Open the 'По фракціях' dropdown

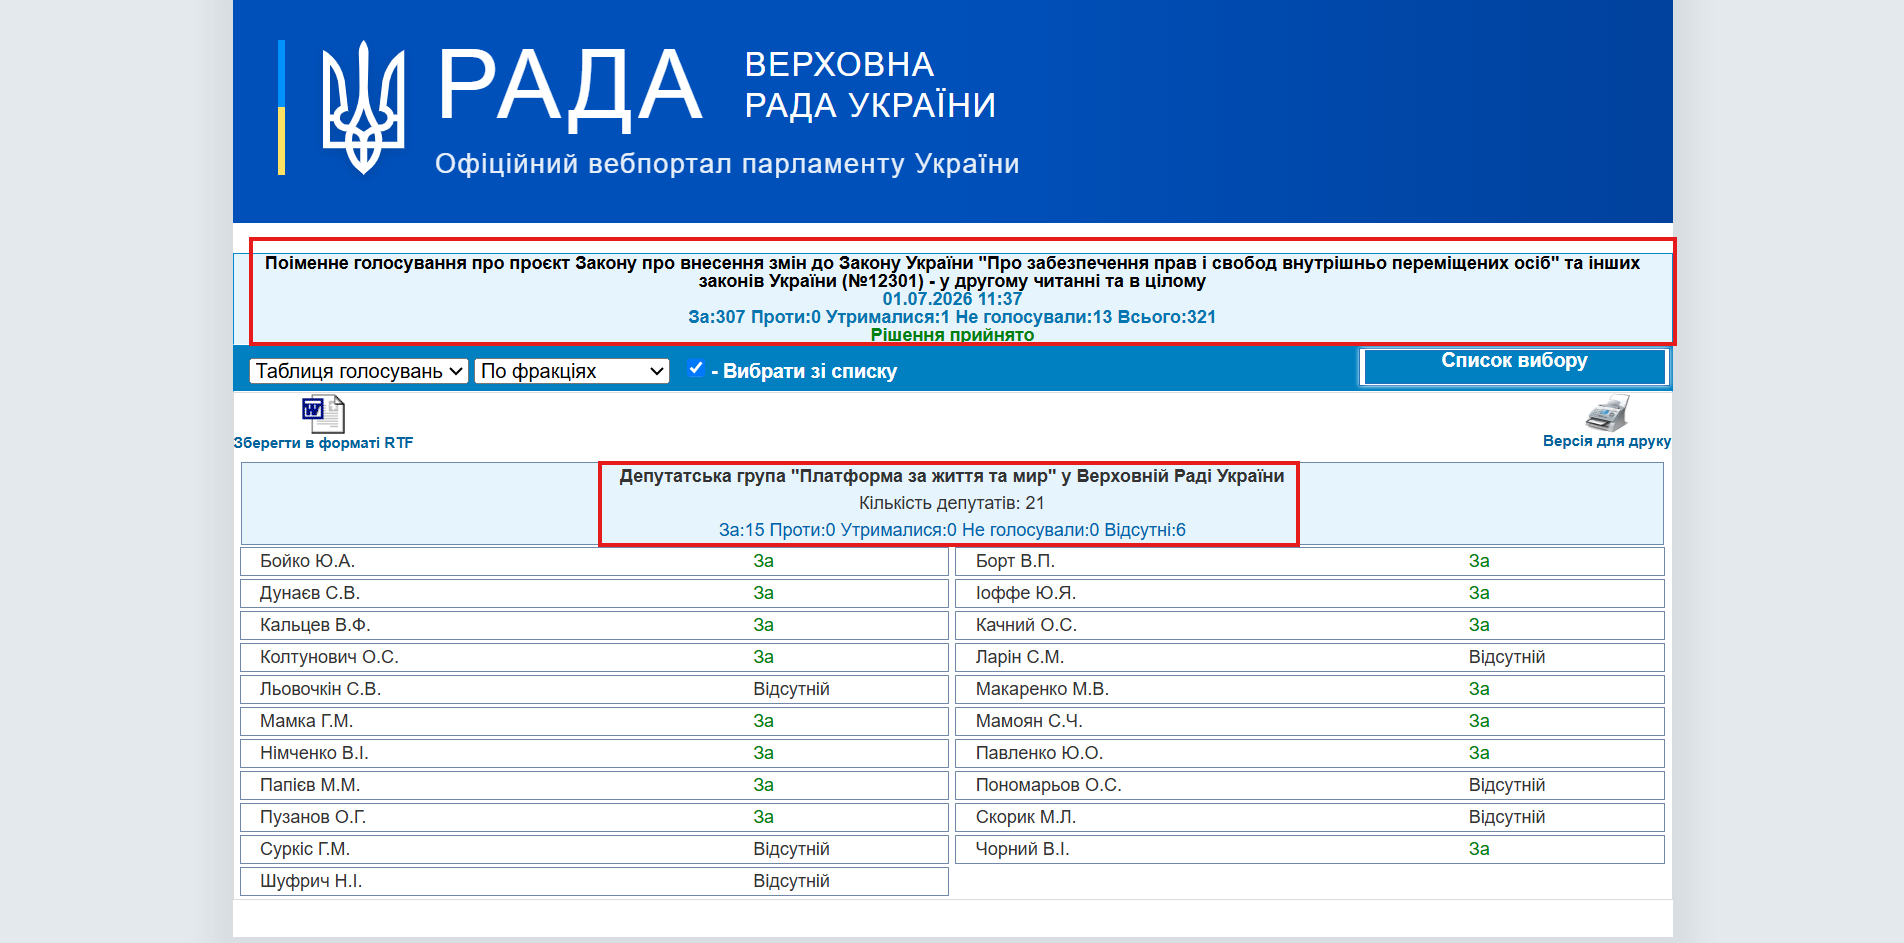572,371
